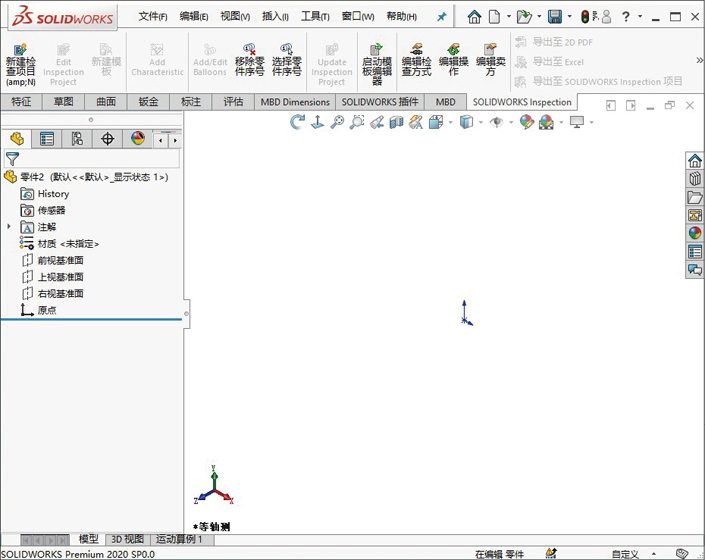Expand the 注解 annotations tree node
Image resolution: width=705 pixels, height=560 pixels.
tap(9, 227)
